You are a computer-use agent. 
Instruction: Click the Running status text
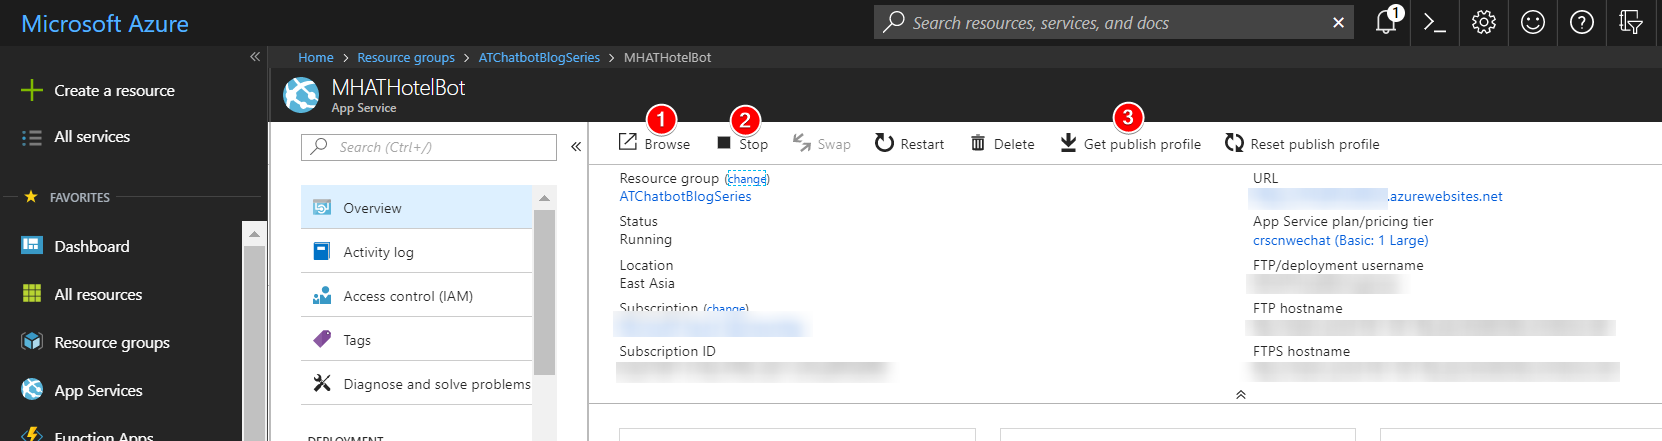click(x=646, y=239)
